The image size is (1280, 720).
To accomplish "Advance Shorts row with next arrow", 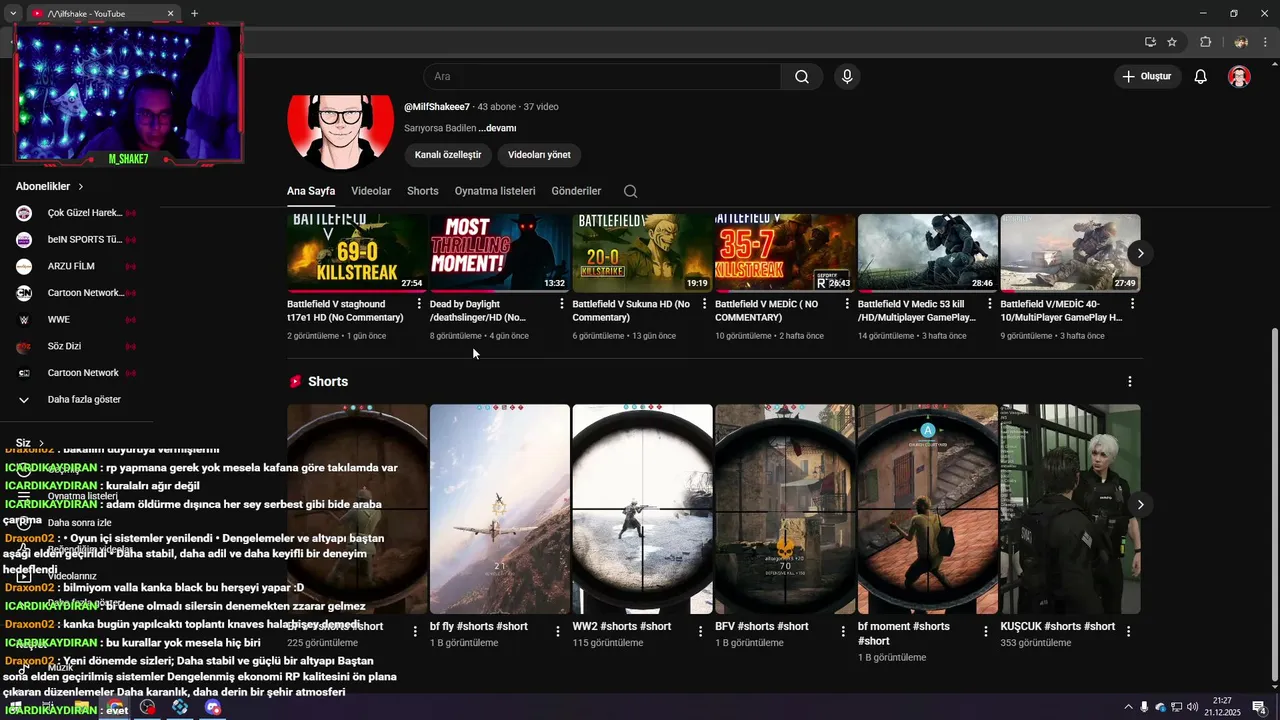I will pos(1140,505).
